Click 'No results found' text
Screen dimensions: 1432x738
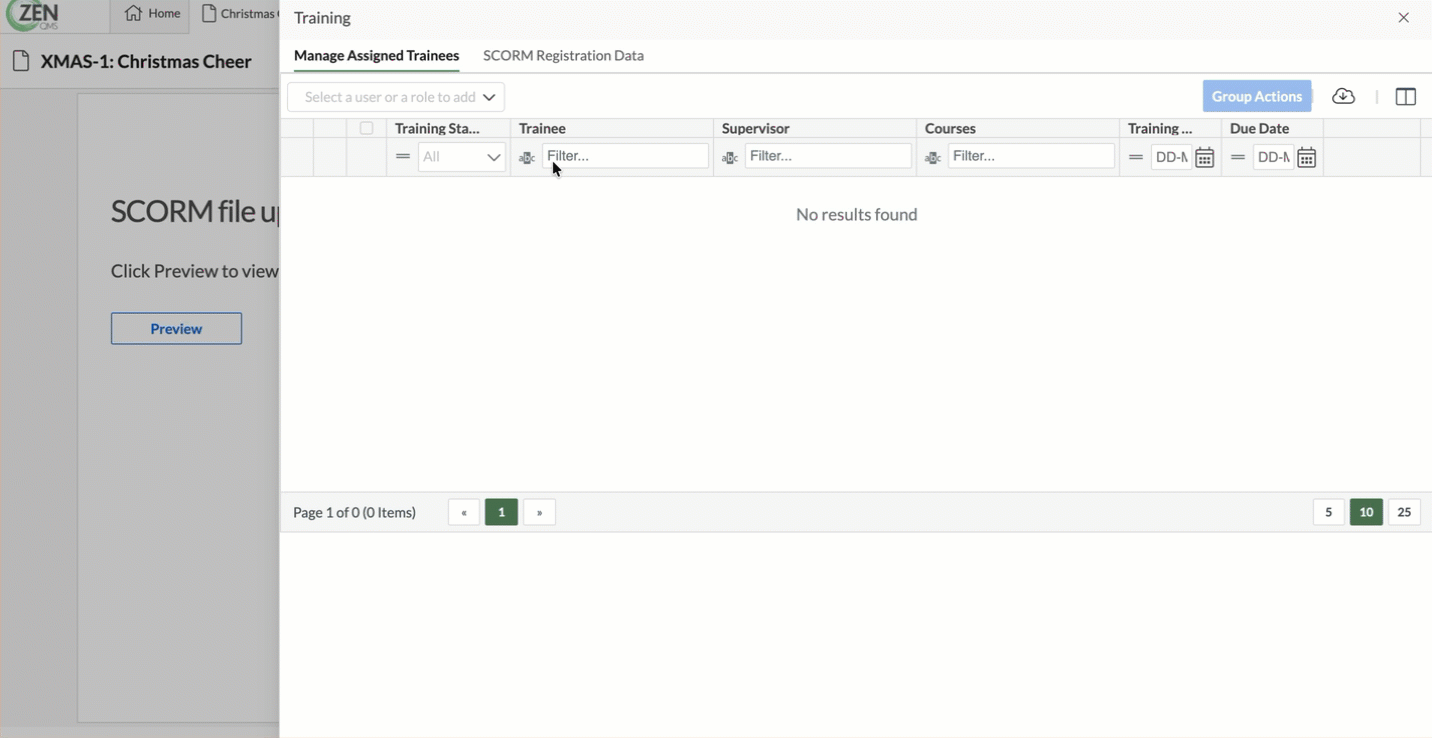(x=857, y=214)
